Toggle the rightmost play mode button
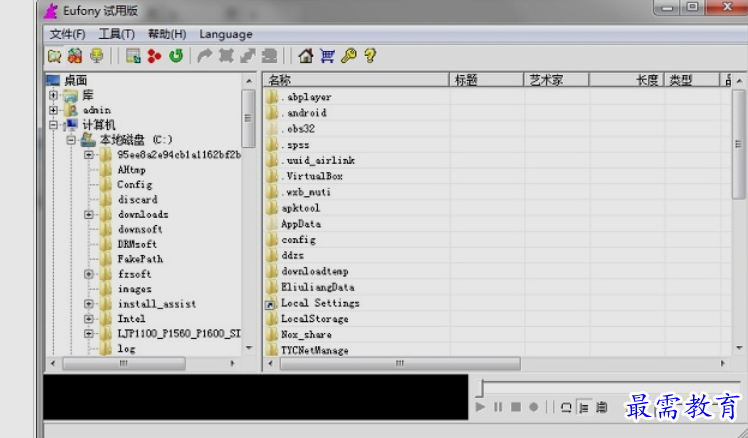 click(602, 407)
